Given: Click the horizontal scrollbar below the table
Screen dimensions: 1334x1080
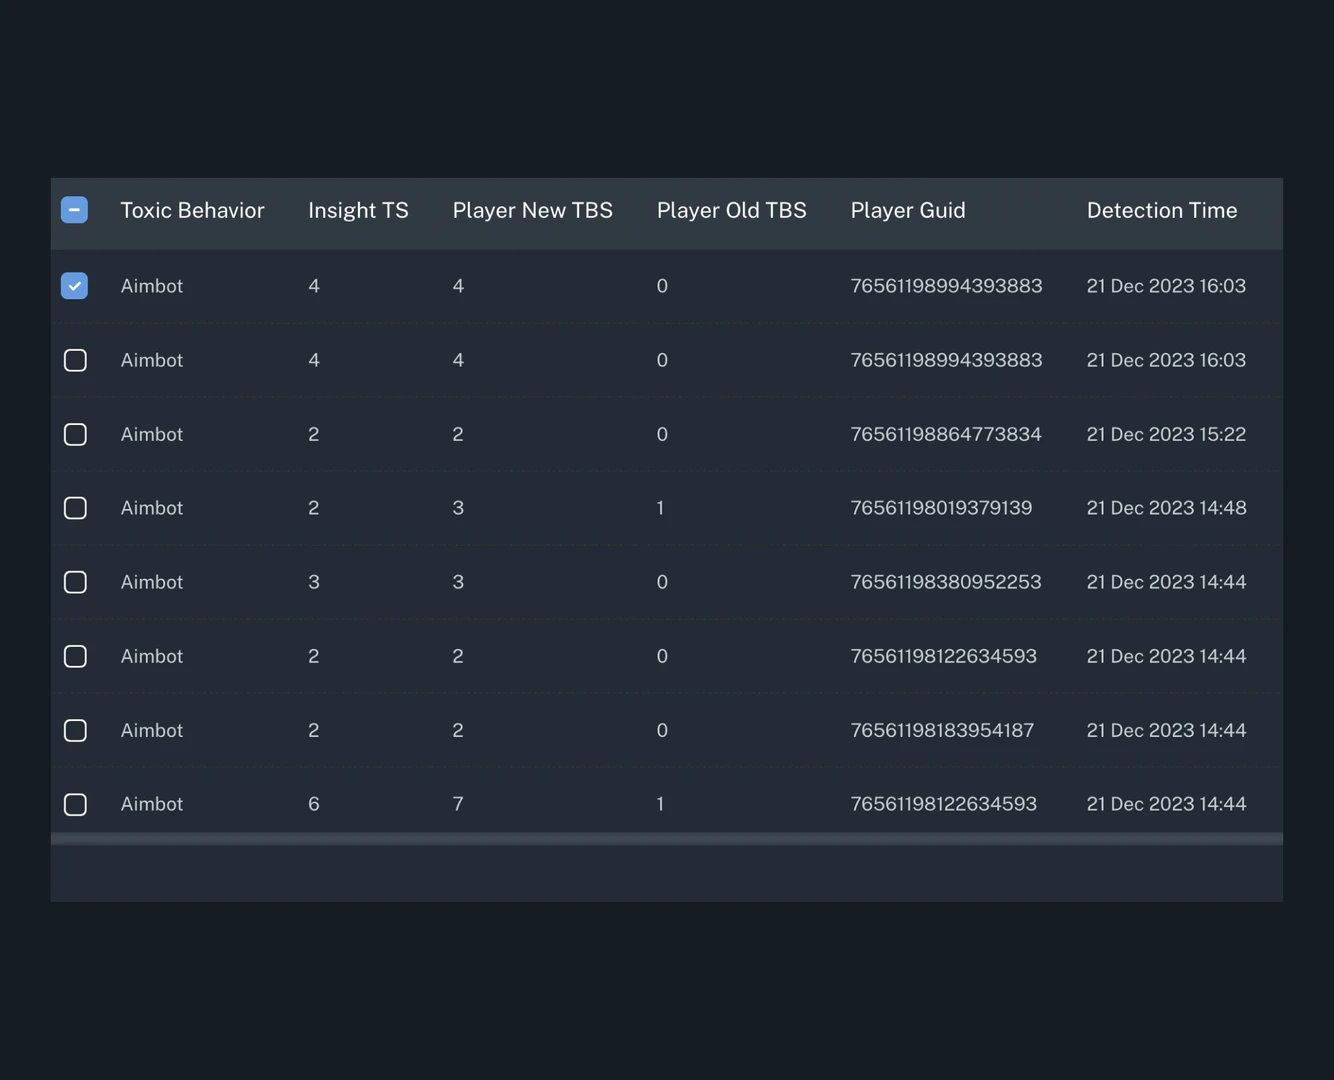Looking at the screenshot, I should click(666, 838).
